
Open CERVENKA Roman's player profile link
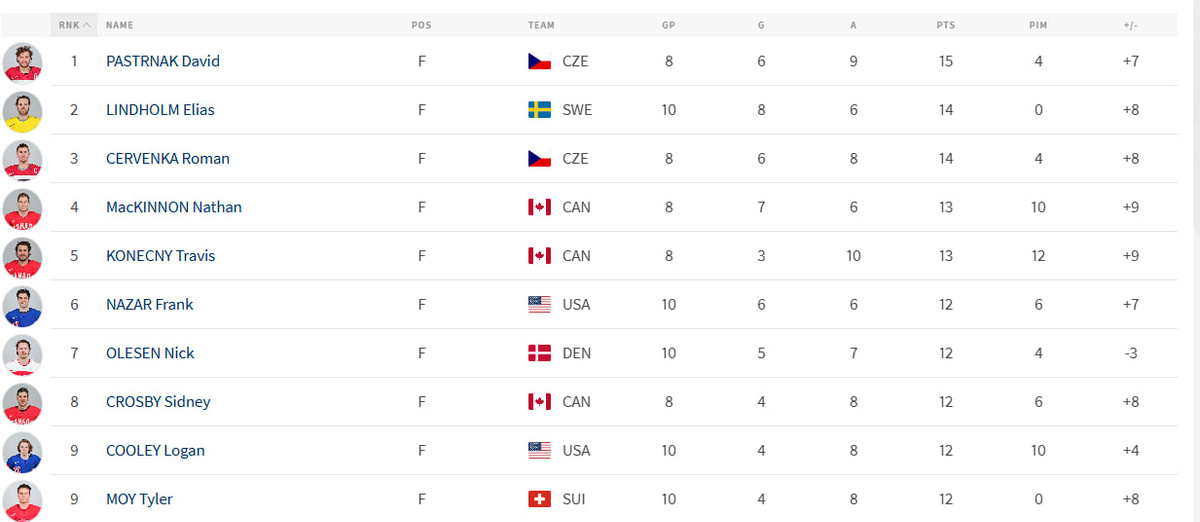click(168, 158)
